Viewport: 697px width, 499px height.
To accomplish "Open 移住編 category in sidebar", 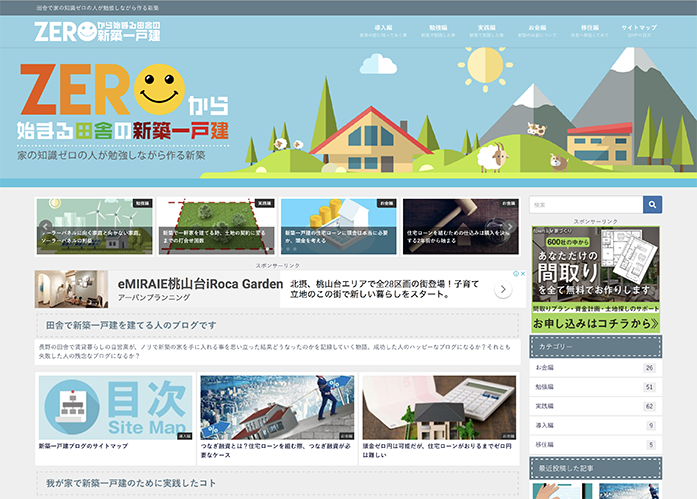I will pos(596,445).
